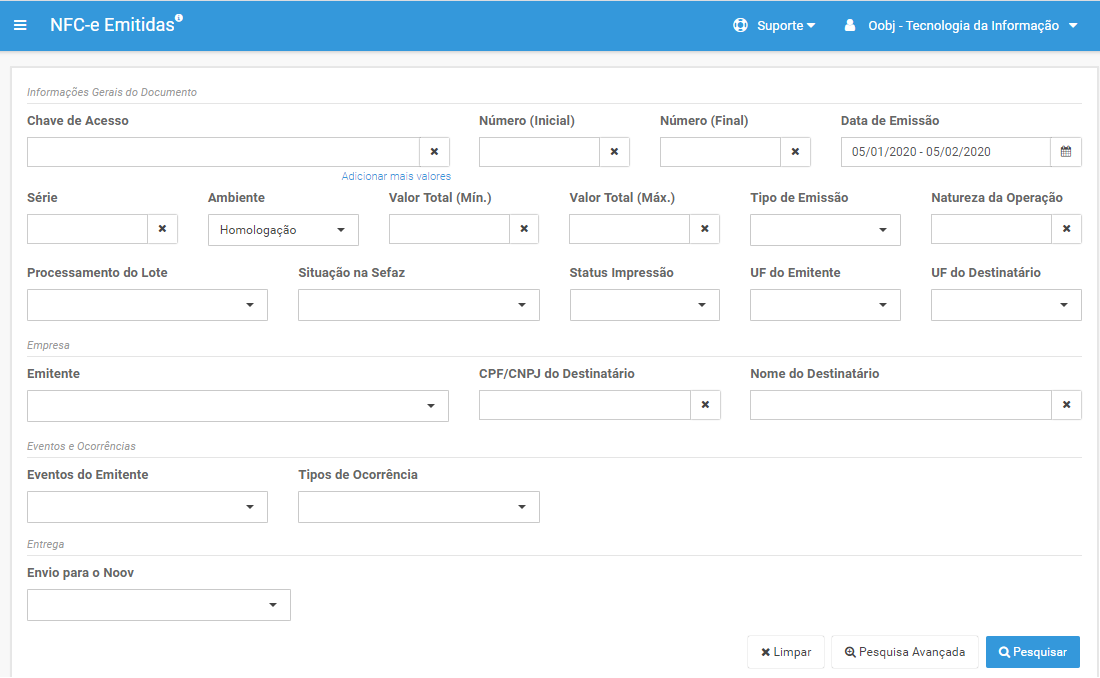This screenshot has height=678, width=1100.
Task: Open the Tipo de Emissão dropdown
Action: pos(825,230)
